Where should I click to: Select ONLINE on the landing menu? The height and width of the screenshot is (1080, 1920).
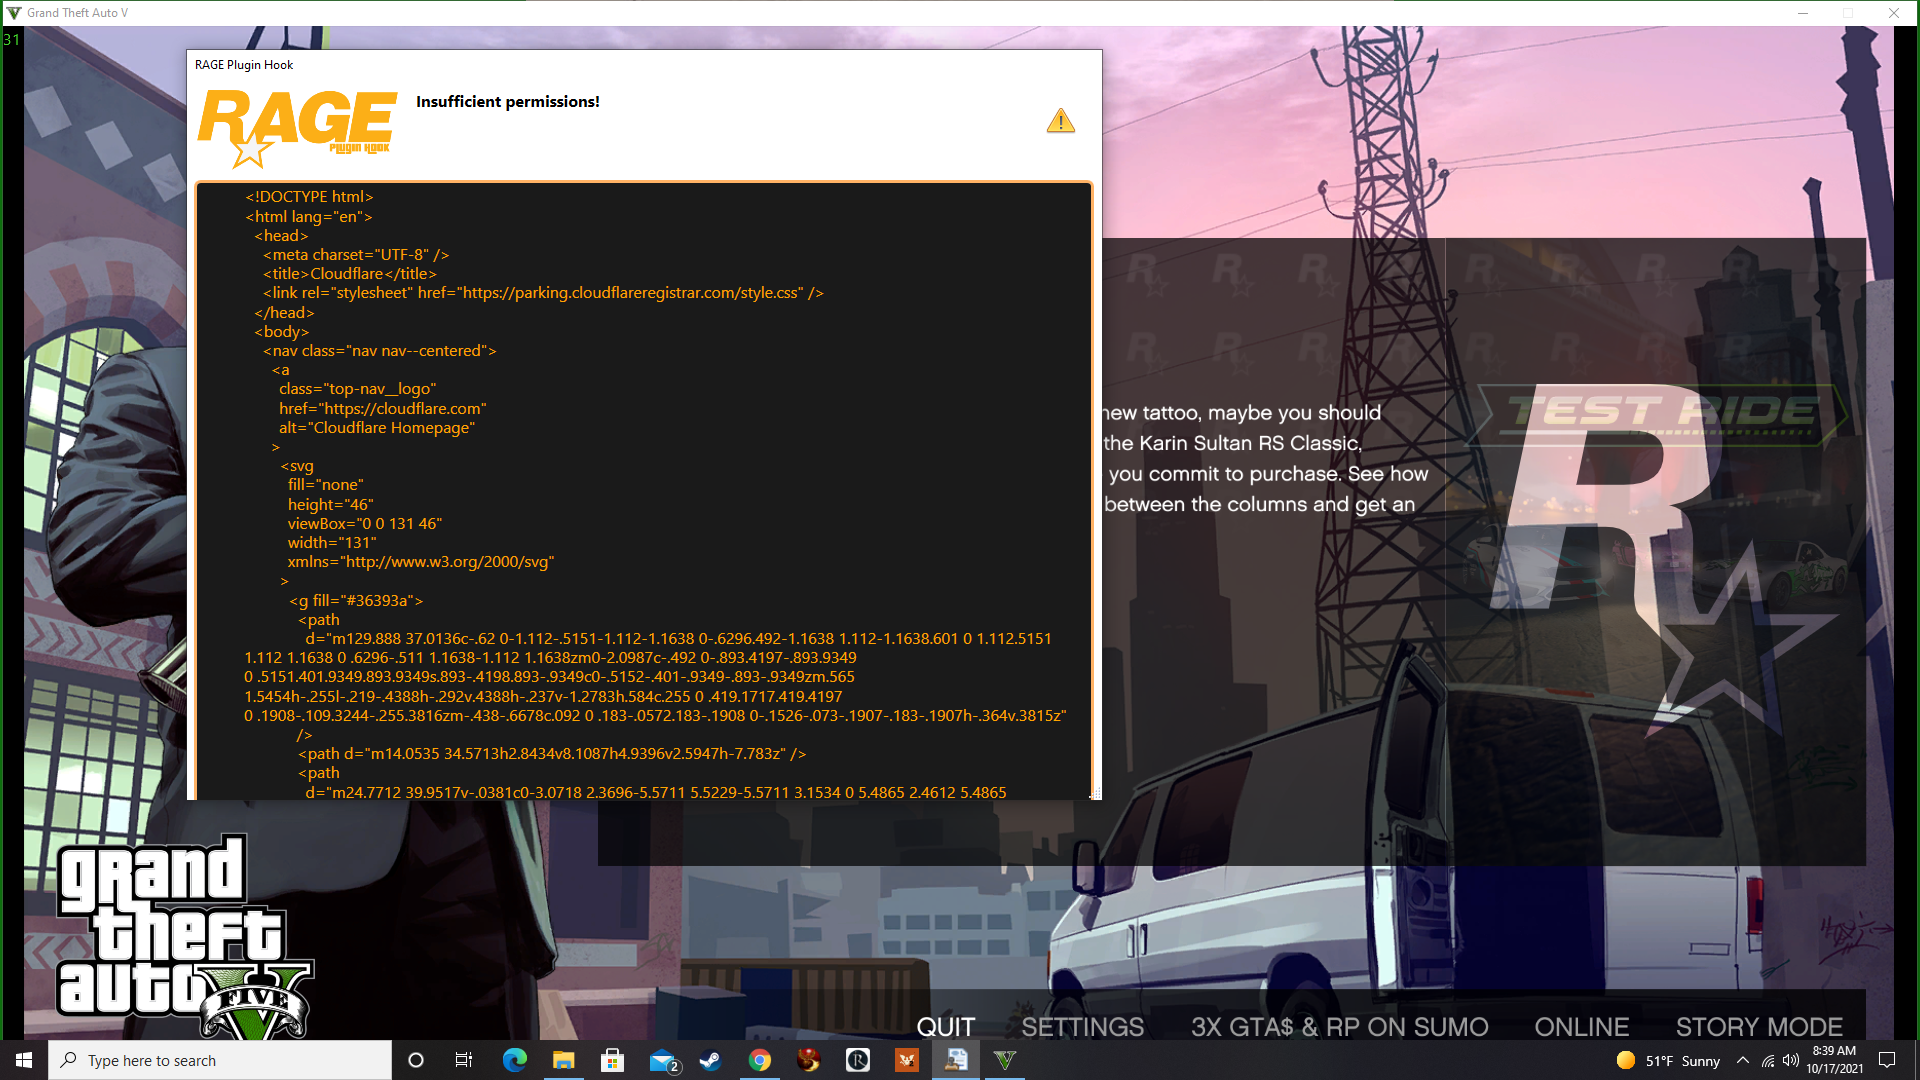pos(1581,1027)
